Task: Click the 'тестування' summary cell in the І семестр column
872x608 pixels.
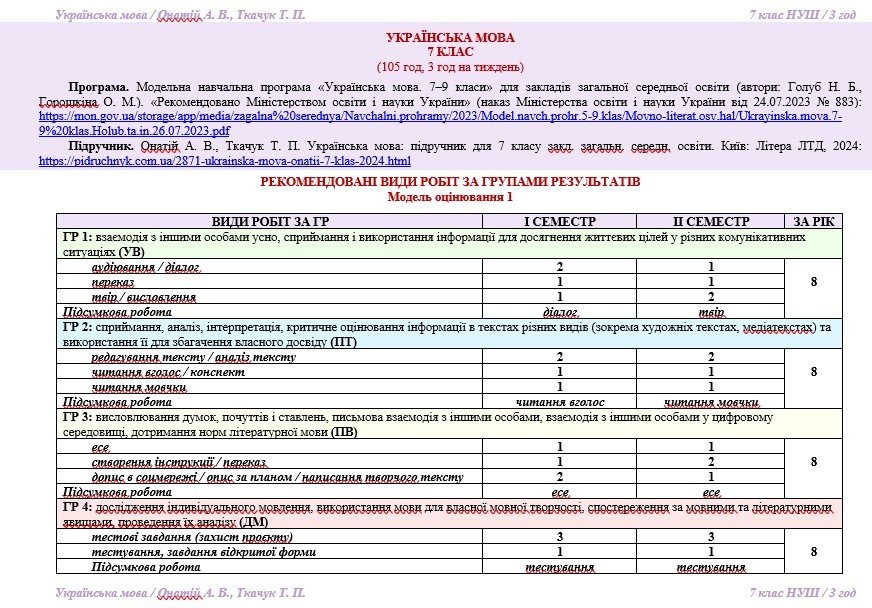Action: point(559,567)
